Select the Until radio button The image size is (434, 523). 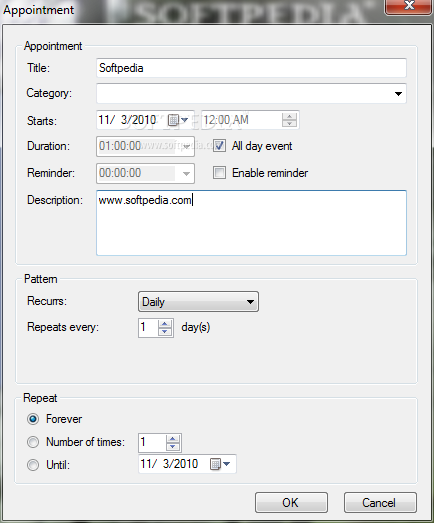[x=33, y=465]
